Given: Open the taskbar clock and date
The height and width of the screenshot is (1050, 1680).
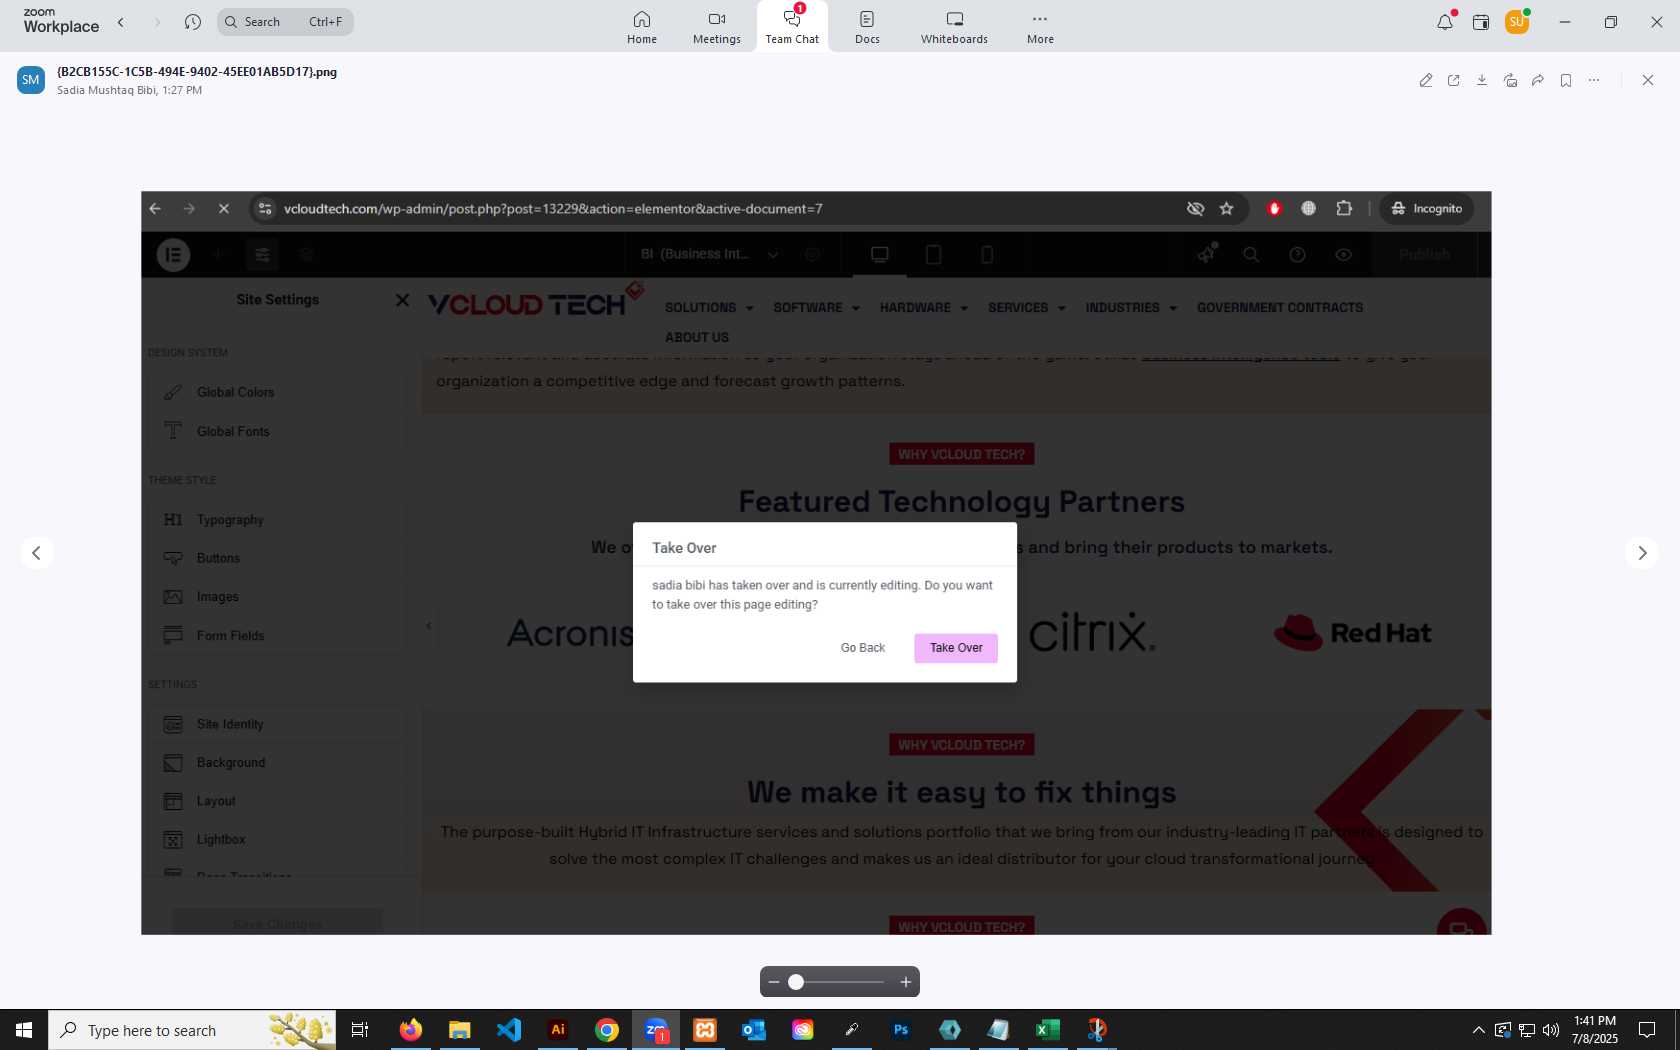Looking at the screenshot, I should click(1595, 1030).
